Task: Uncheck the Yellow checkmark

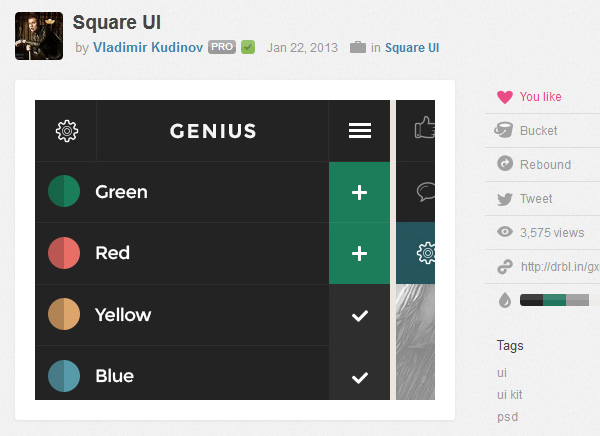Action: point(360,316)
